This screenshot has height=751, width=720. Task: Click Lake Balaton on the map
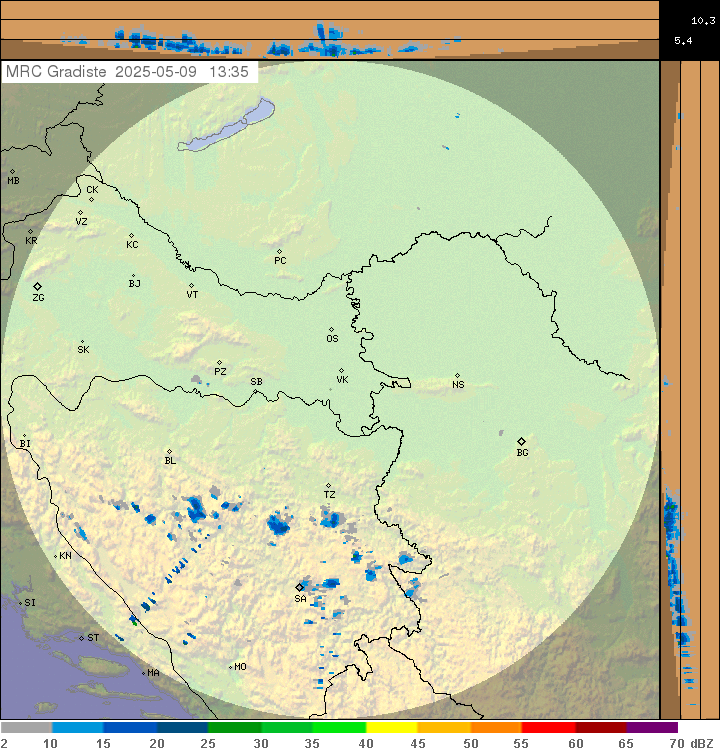coord(225,125)
